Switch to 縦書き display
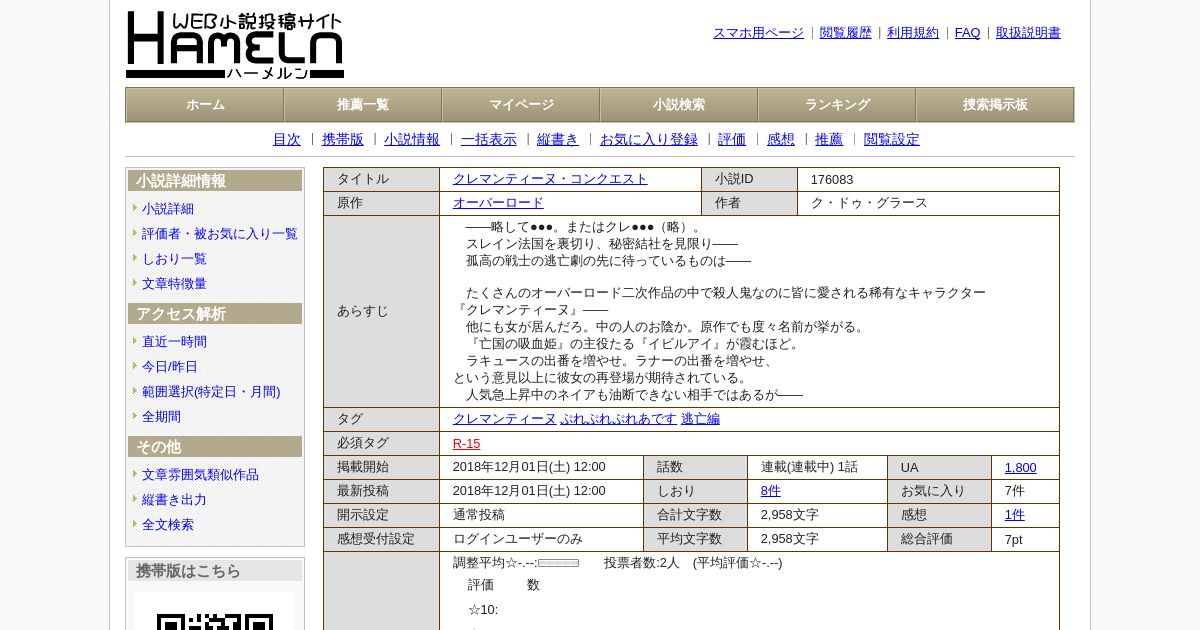The width and height of the screenshot is (1200, 630). click(558, 140)
